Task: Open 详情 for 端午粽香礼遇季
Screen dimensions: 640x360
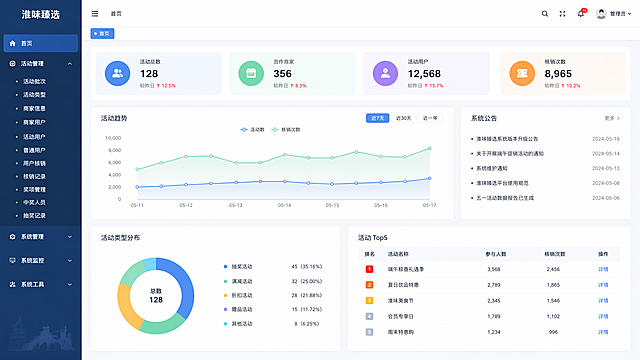Action: (x=603, y=269)
